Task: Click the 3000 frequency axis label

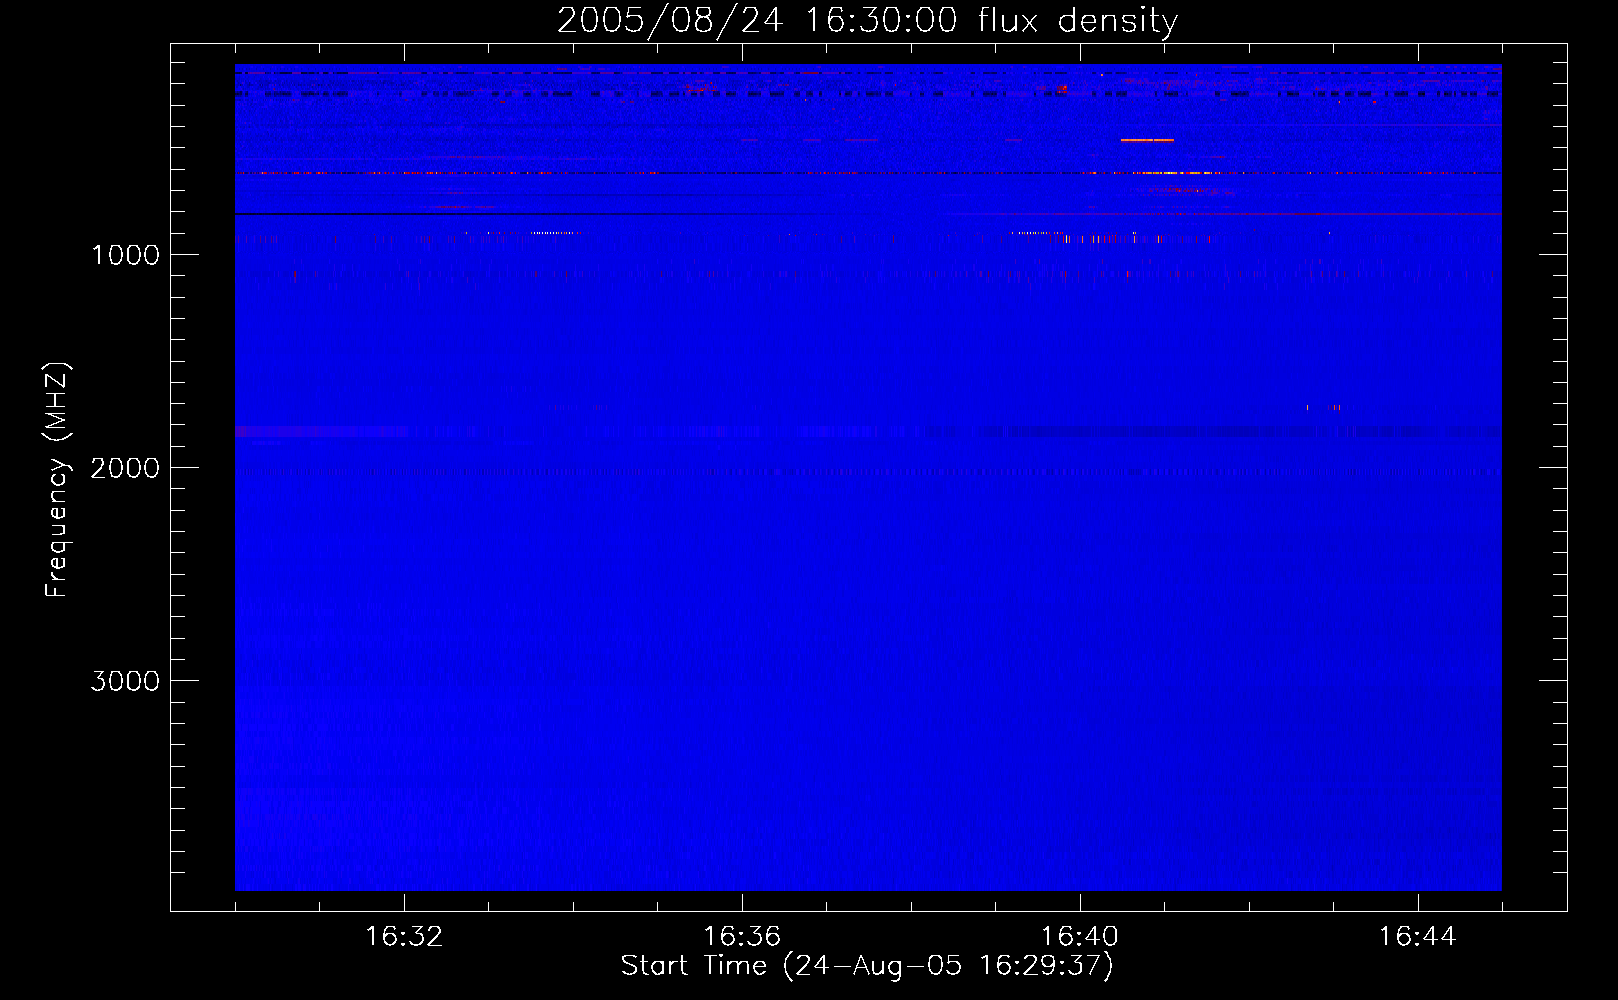Action: [x=125, y=681]
